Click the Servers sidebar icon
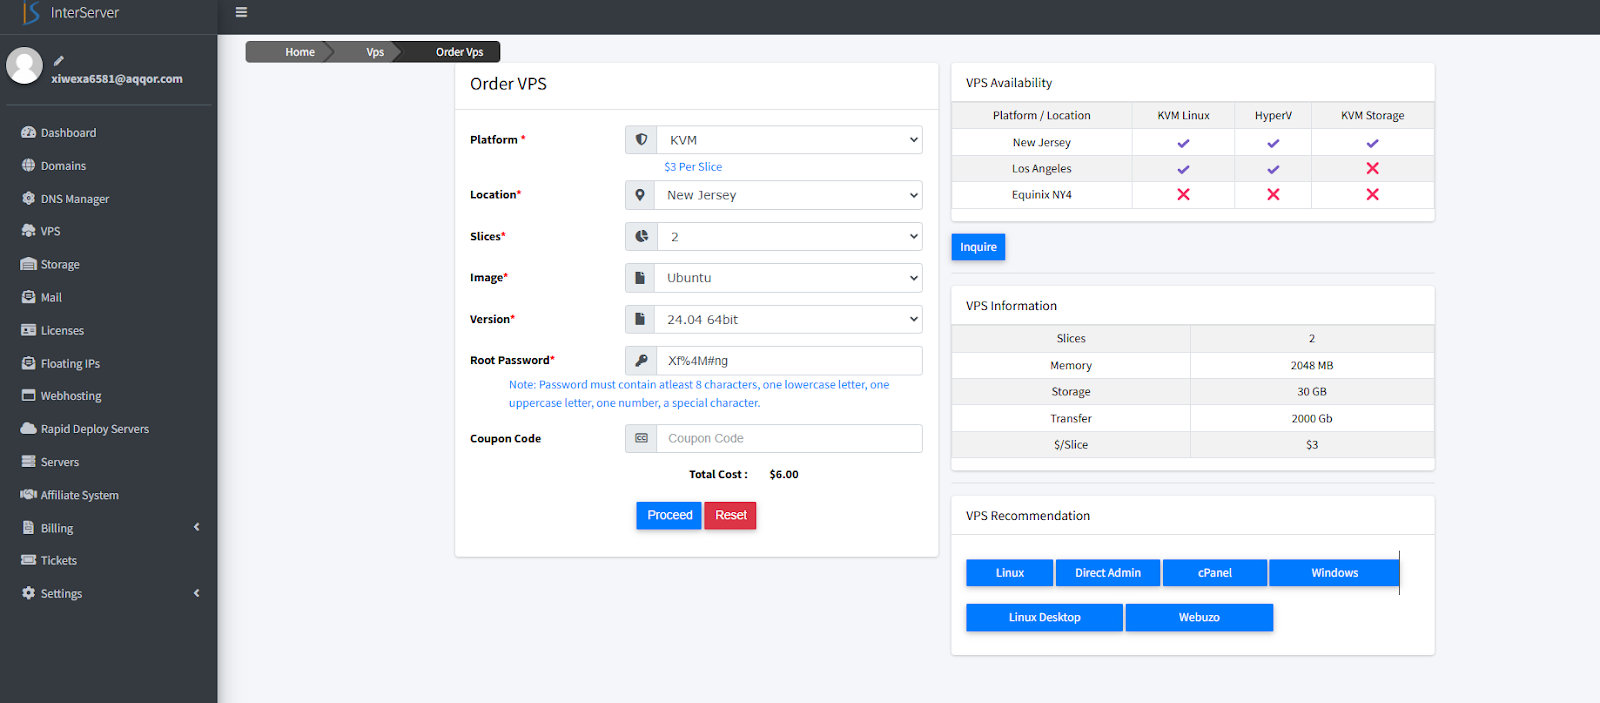 tap(28, 461)
